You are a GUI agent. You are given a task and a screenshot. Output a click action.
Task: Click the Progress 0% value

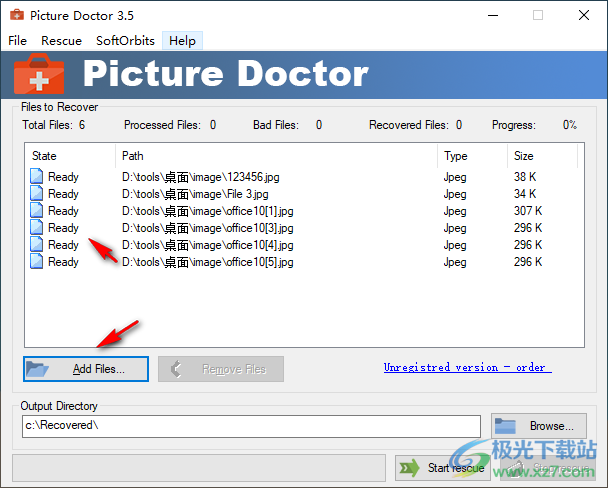coord(570,125)
